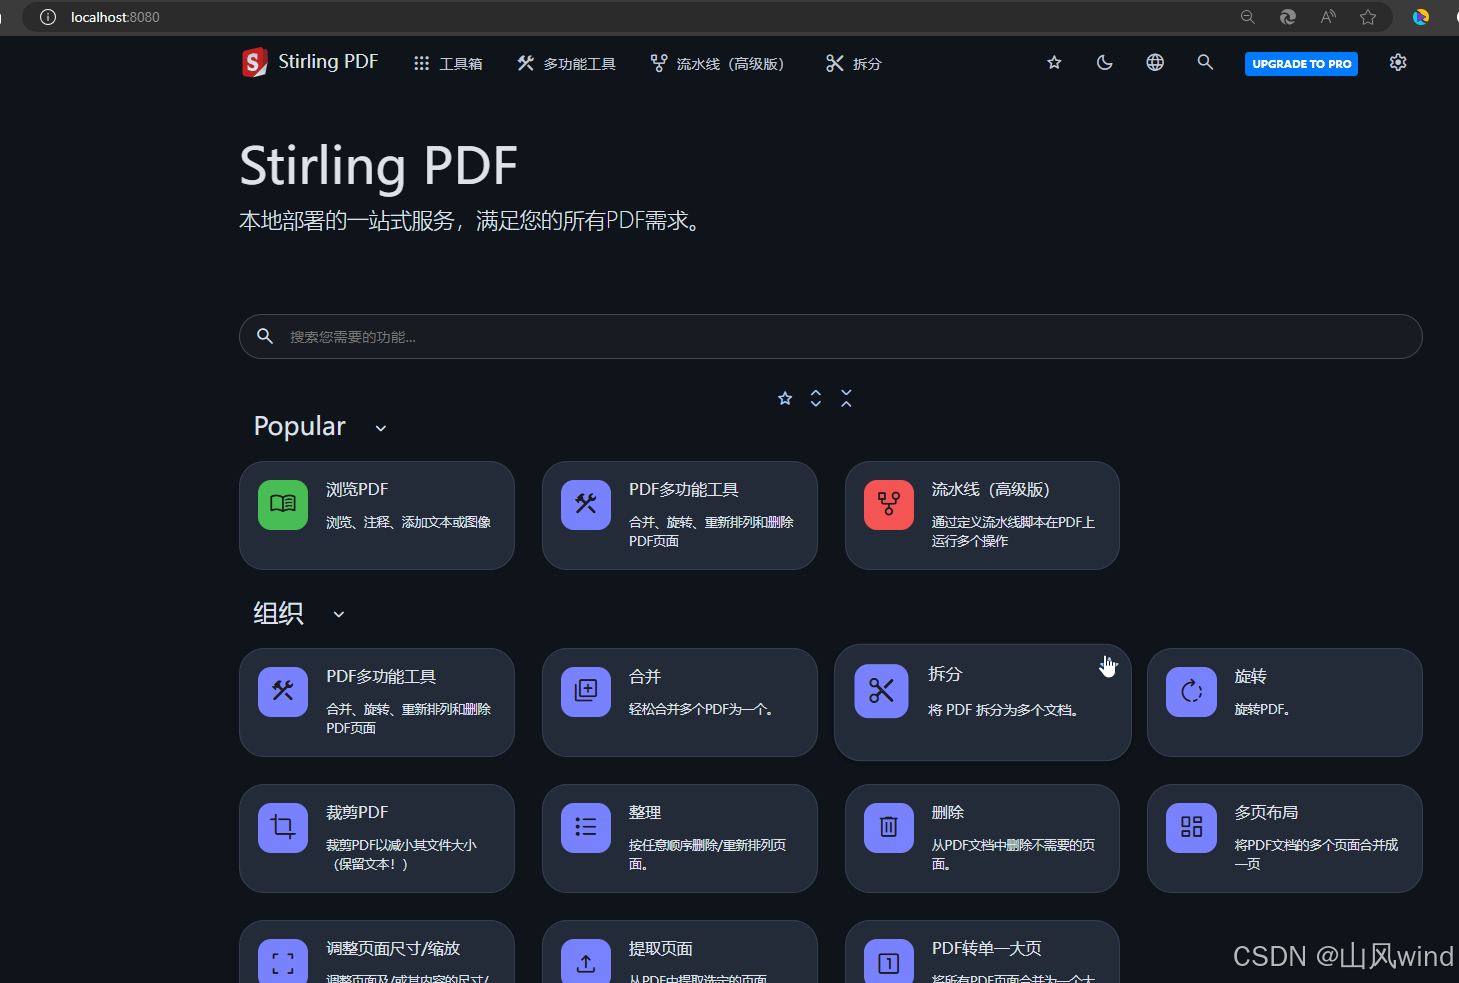Focus the 搜索您需要的功能 search field
This screenshot has width=1459, height=983.
pyautogui.click(x=830, y=336)
